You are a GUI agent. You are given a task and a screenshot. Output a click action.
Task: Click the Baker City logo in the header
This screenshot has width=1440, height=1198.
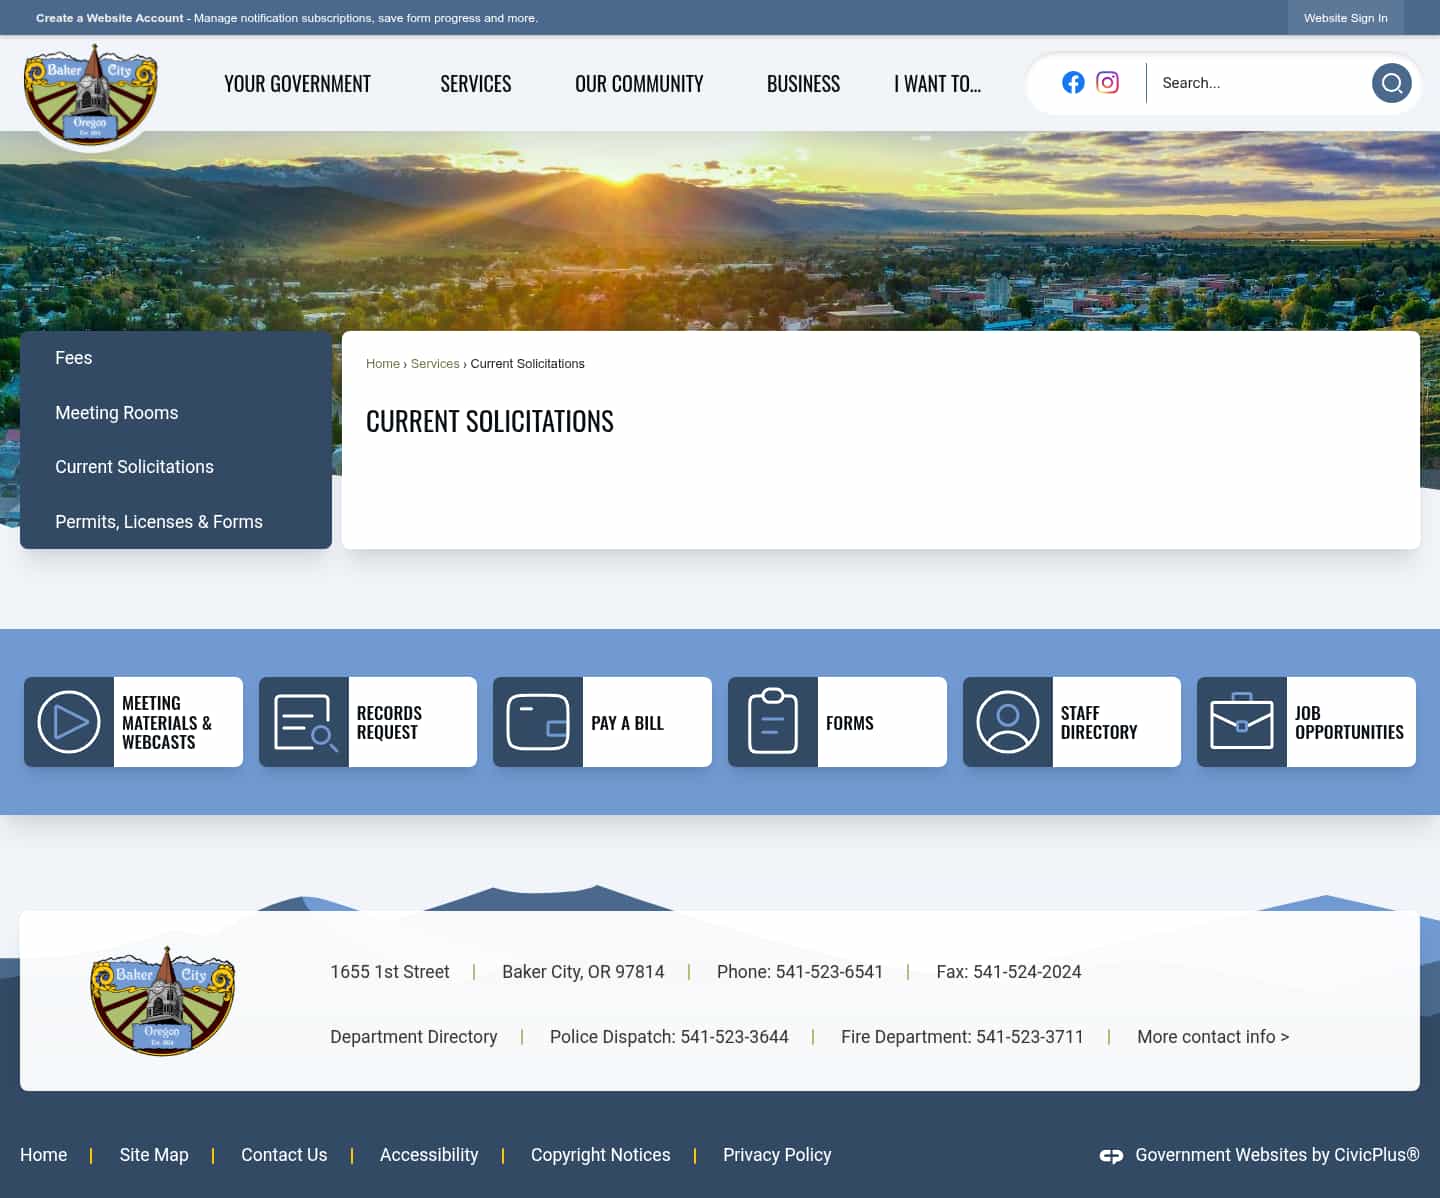(x=90, y=93)
